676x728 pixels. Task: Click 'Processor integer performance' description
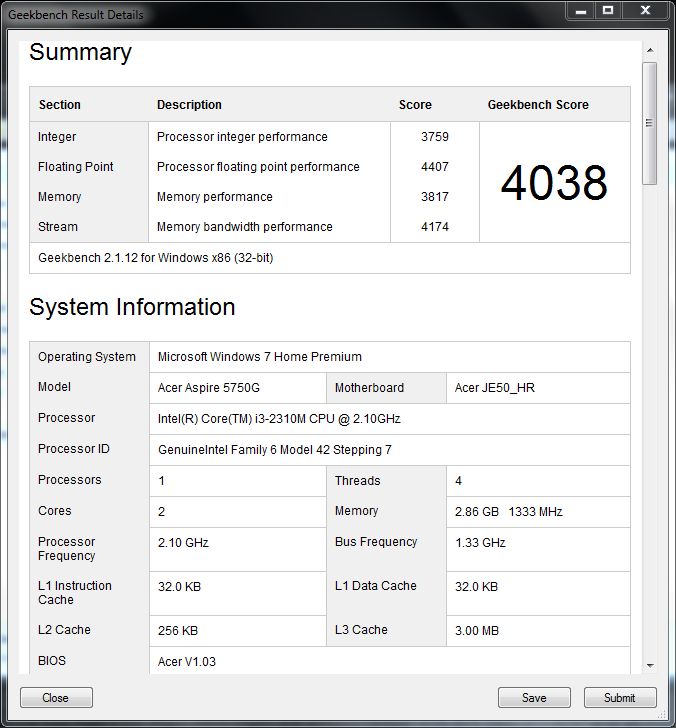tap(242, 136)
